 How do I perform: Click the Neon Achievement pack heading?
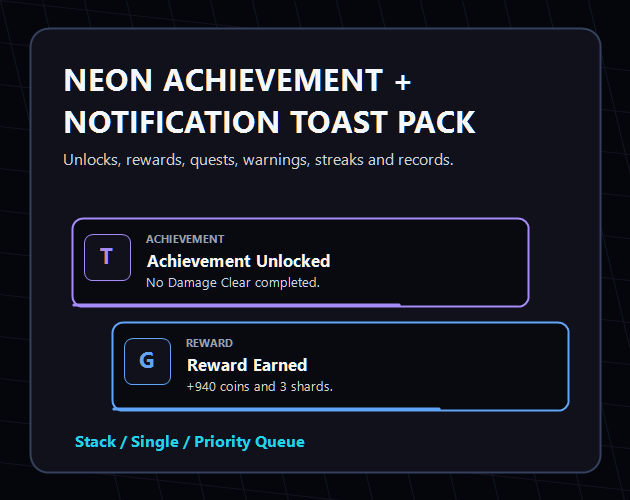pos(223,80)
